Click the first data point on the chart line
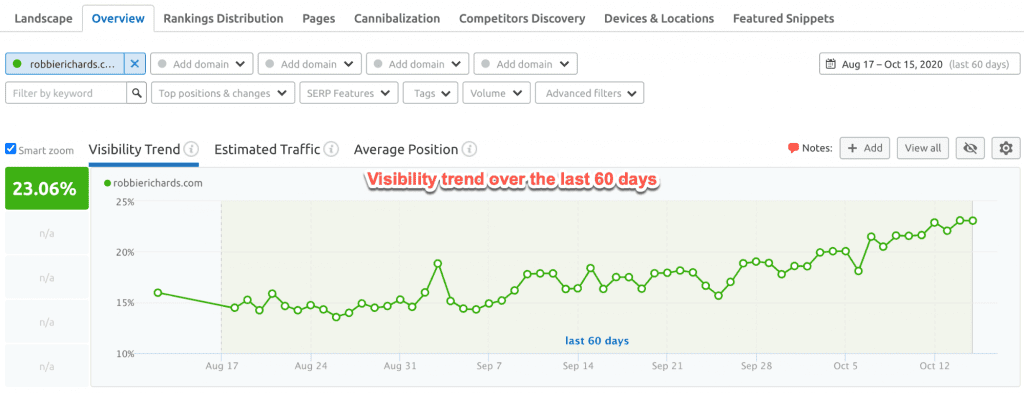 [x=158, y=293]
